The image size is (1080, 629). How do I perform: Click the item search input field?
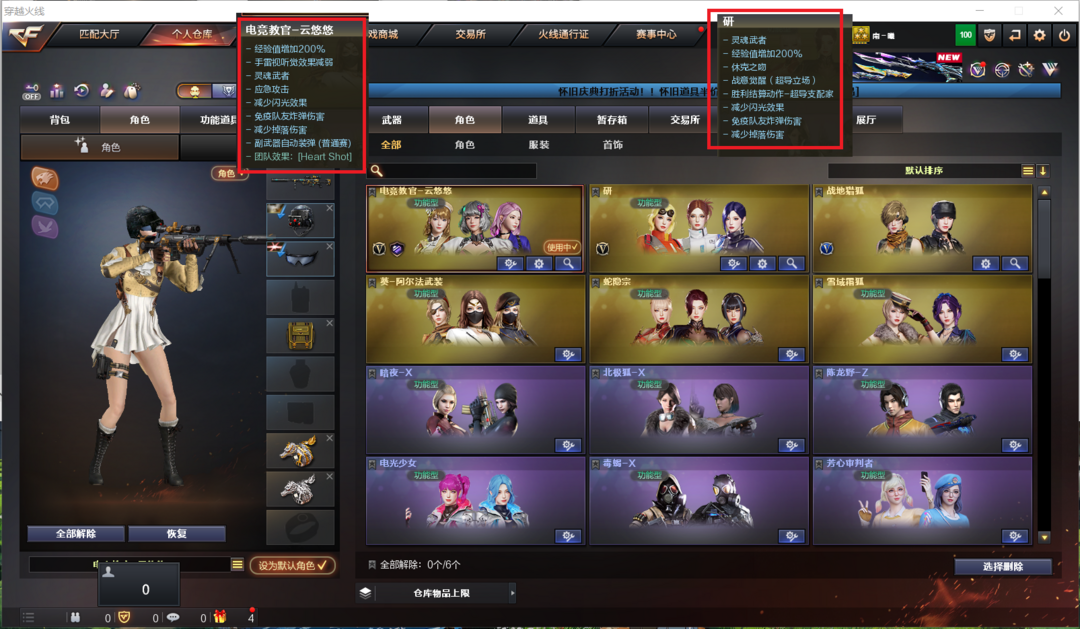pos(453,170)
